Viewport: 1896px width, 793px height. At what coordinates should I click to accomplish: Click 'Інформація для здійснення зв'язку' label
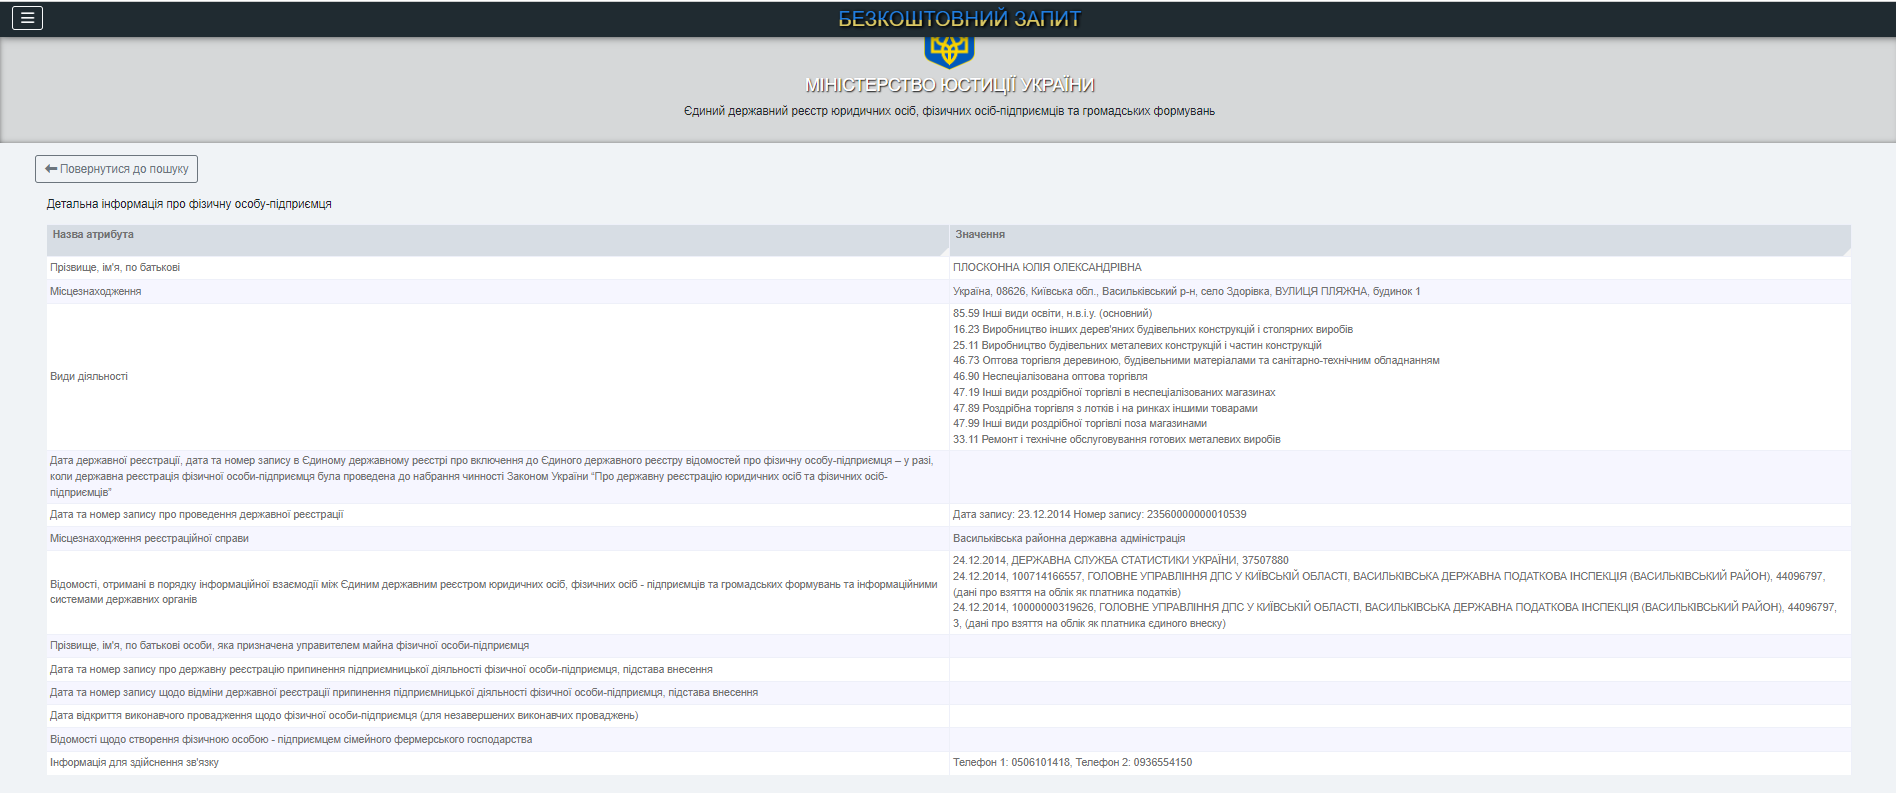[x=134, y=763]
